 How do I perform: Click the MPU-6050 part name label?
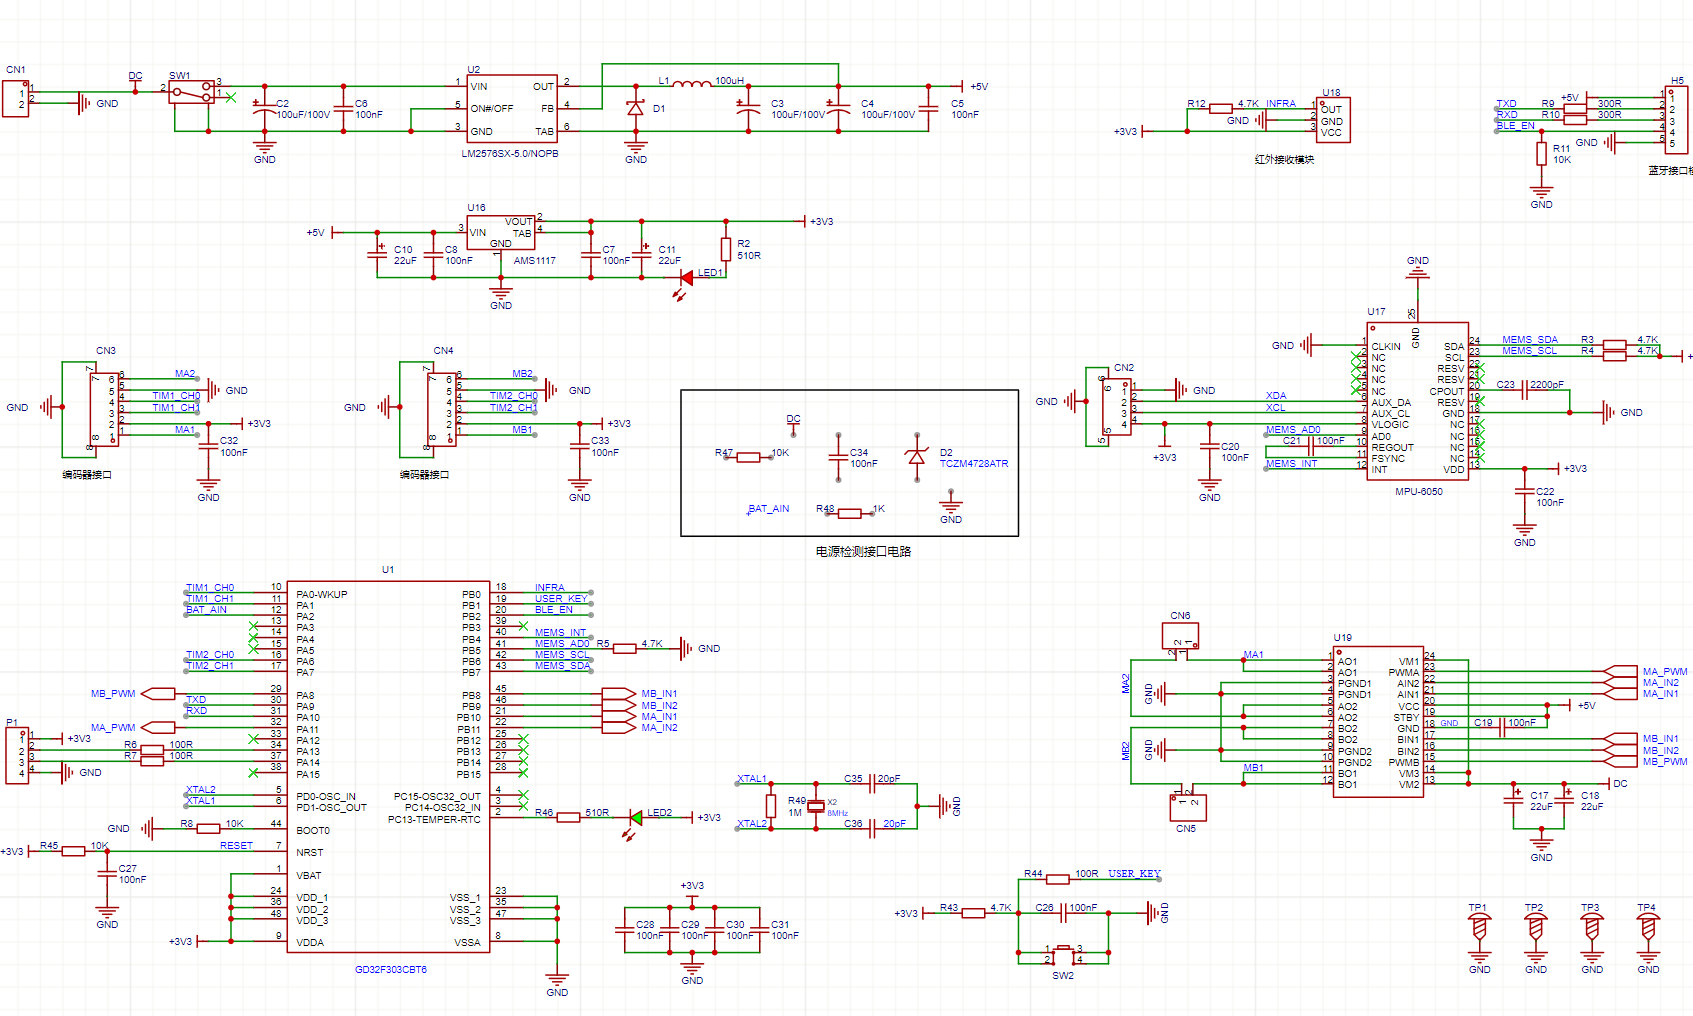1418,492
